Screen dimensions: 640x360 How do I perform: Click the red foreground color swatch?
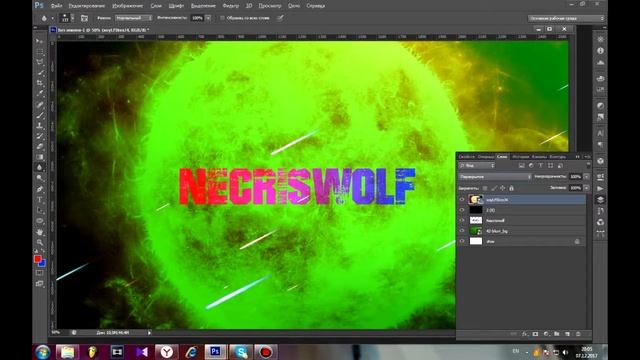[37, 259]
